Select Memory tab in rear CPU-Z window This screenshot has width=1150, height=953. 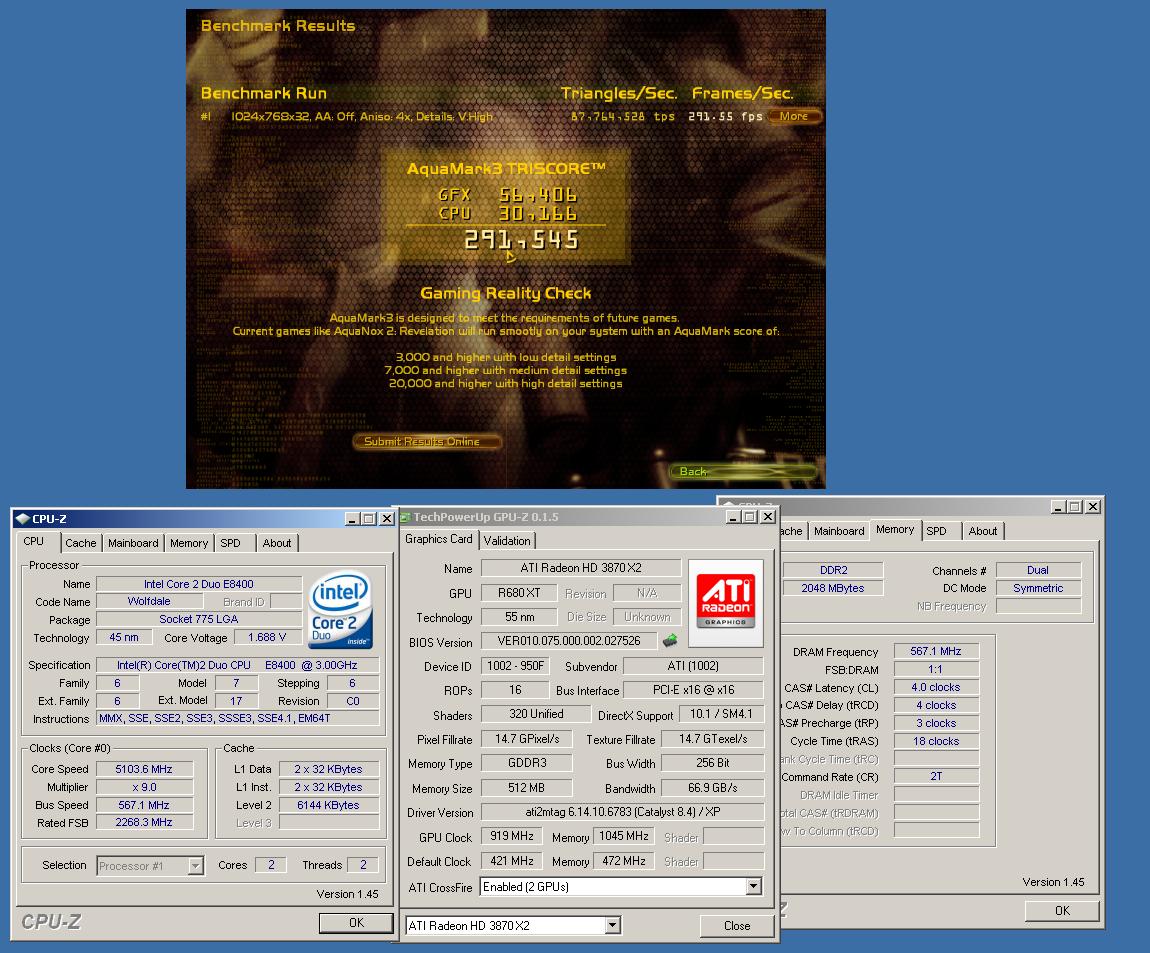pyautogui.click(x=895, y=530)
